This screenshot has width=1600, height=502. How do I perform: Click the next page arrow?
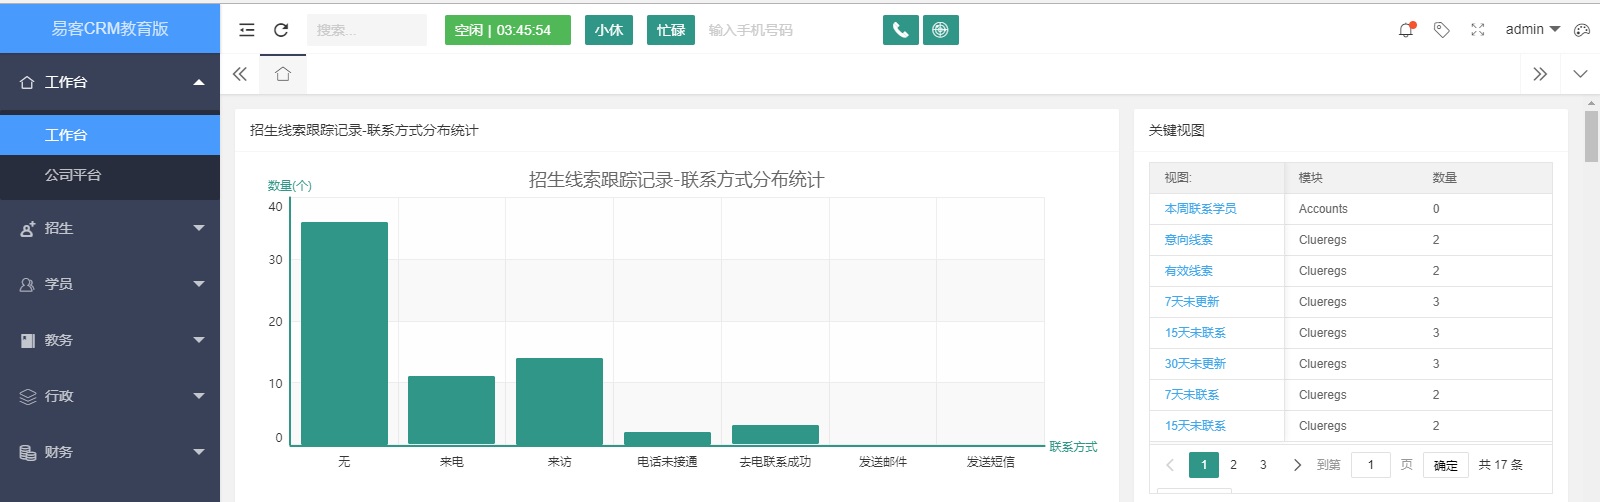[x=1297, y=465]
